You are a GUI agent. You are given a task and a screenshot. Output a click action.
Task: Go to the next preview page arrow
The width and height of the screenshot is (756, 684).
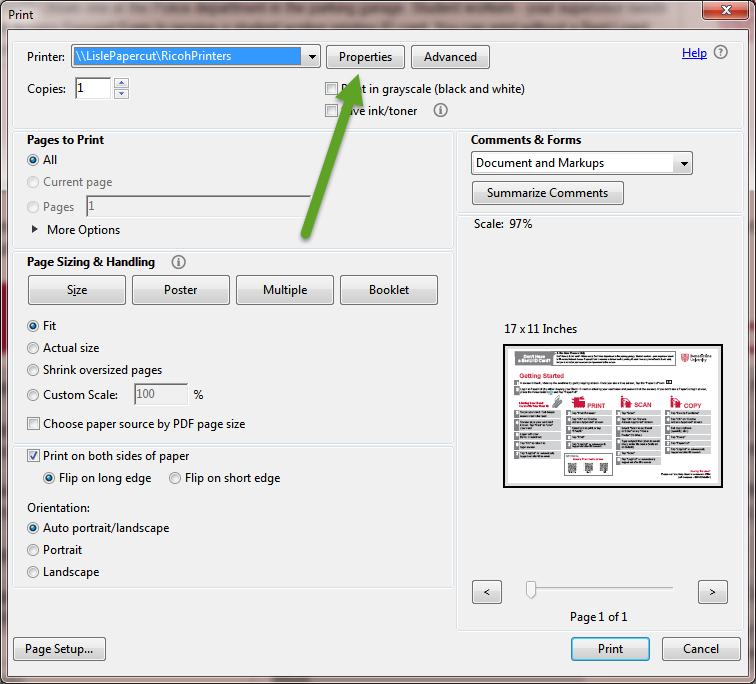(x=712, y=592)
